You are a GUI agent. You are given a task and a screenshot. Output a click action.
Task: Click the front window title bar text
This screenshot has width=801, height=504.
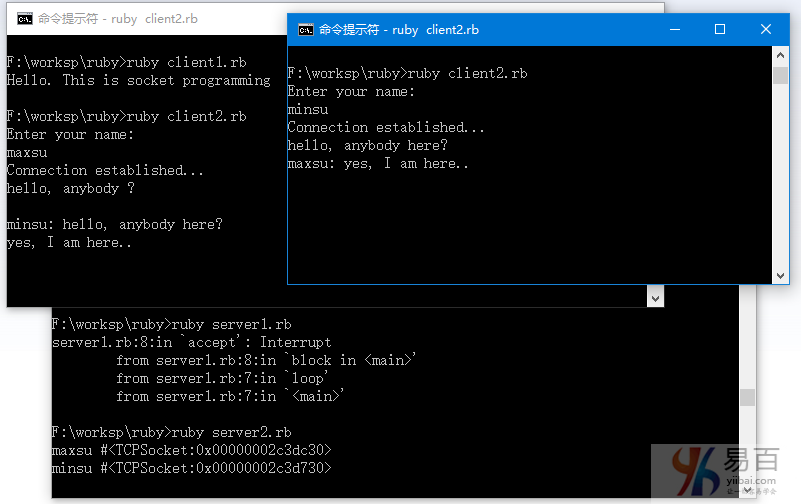pos(399,30)
